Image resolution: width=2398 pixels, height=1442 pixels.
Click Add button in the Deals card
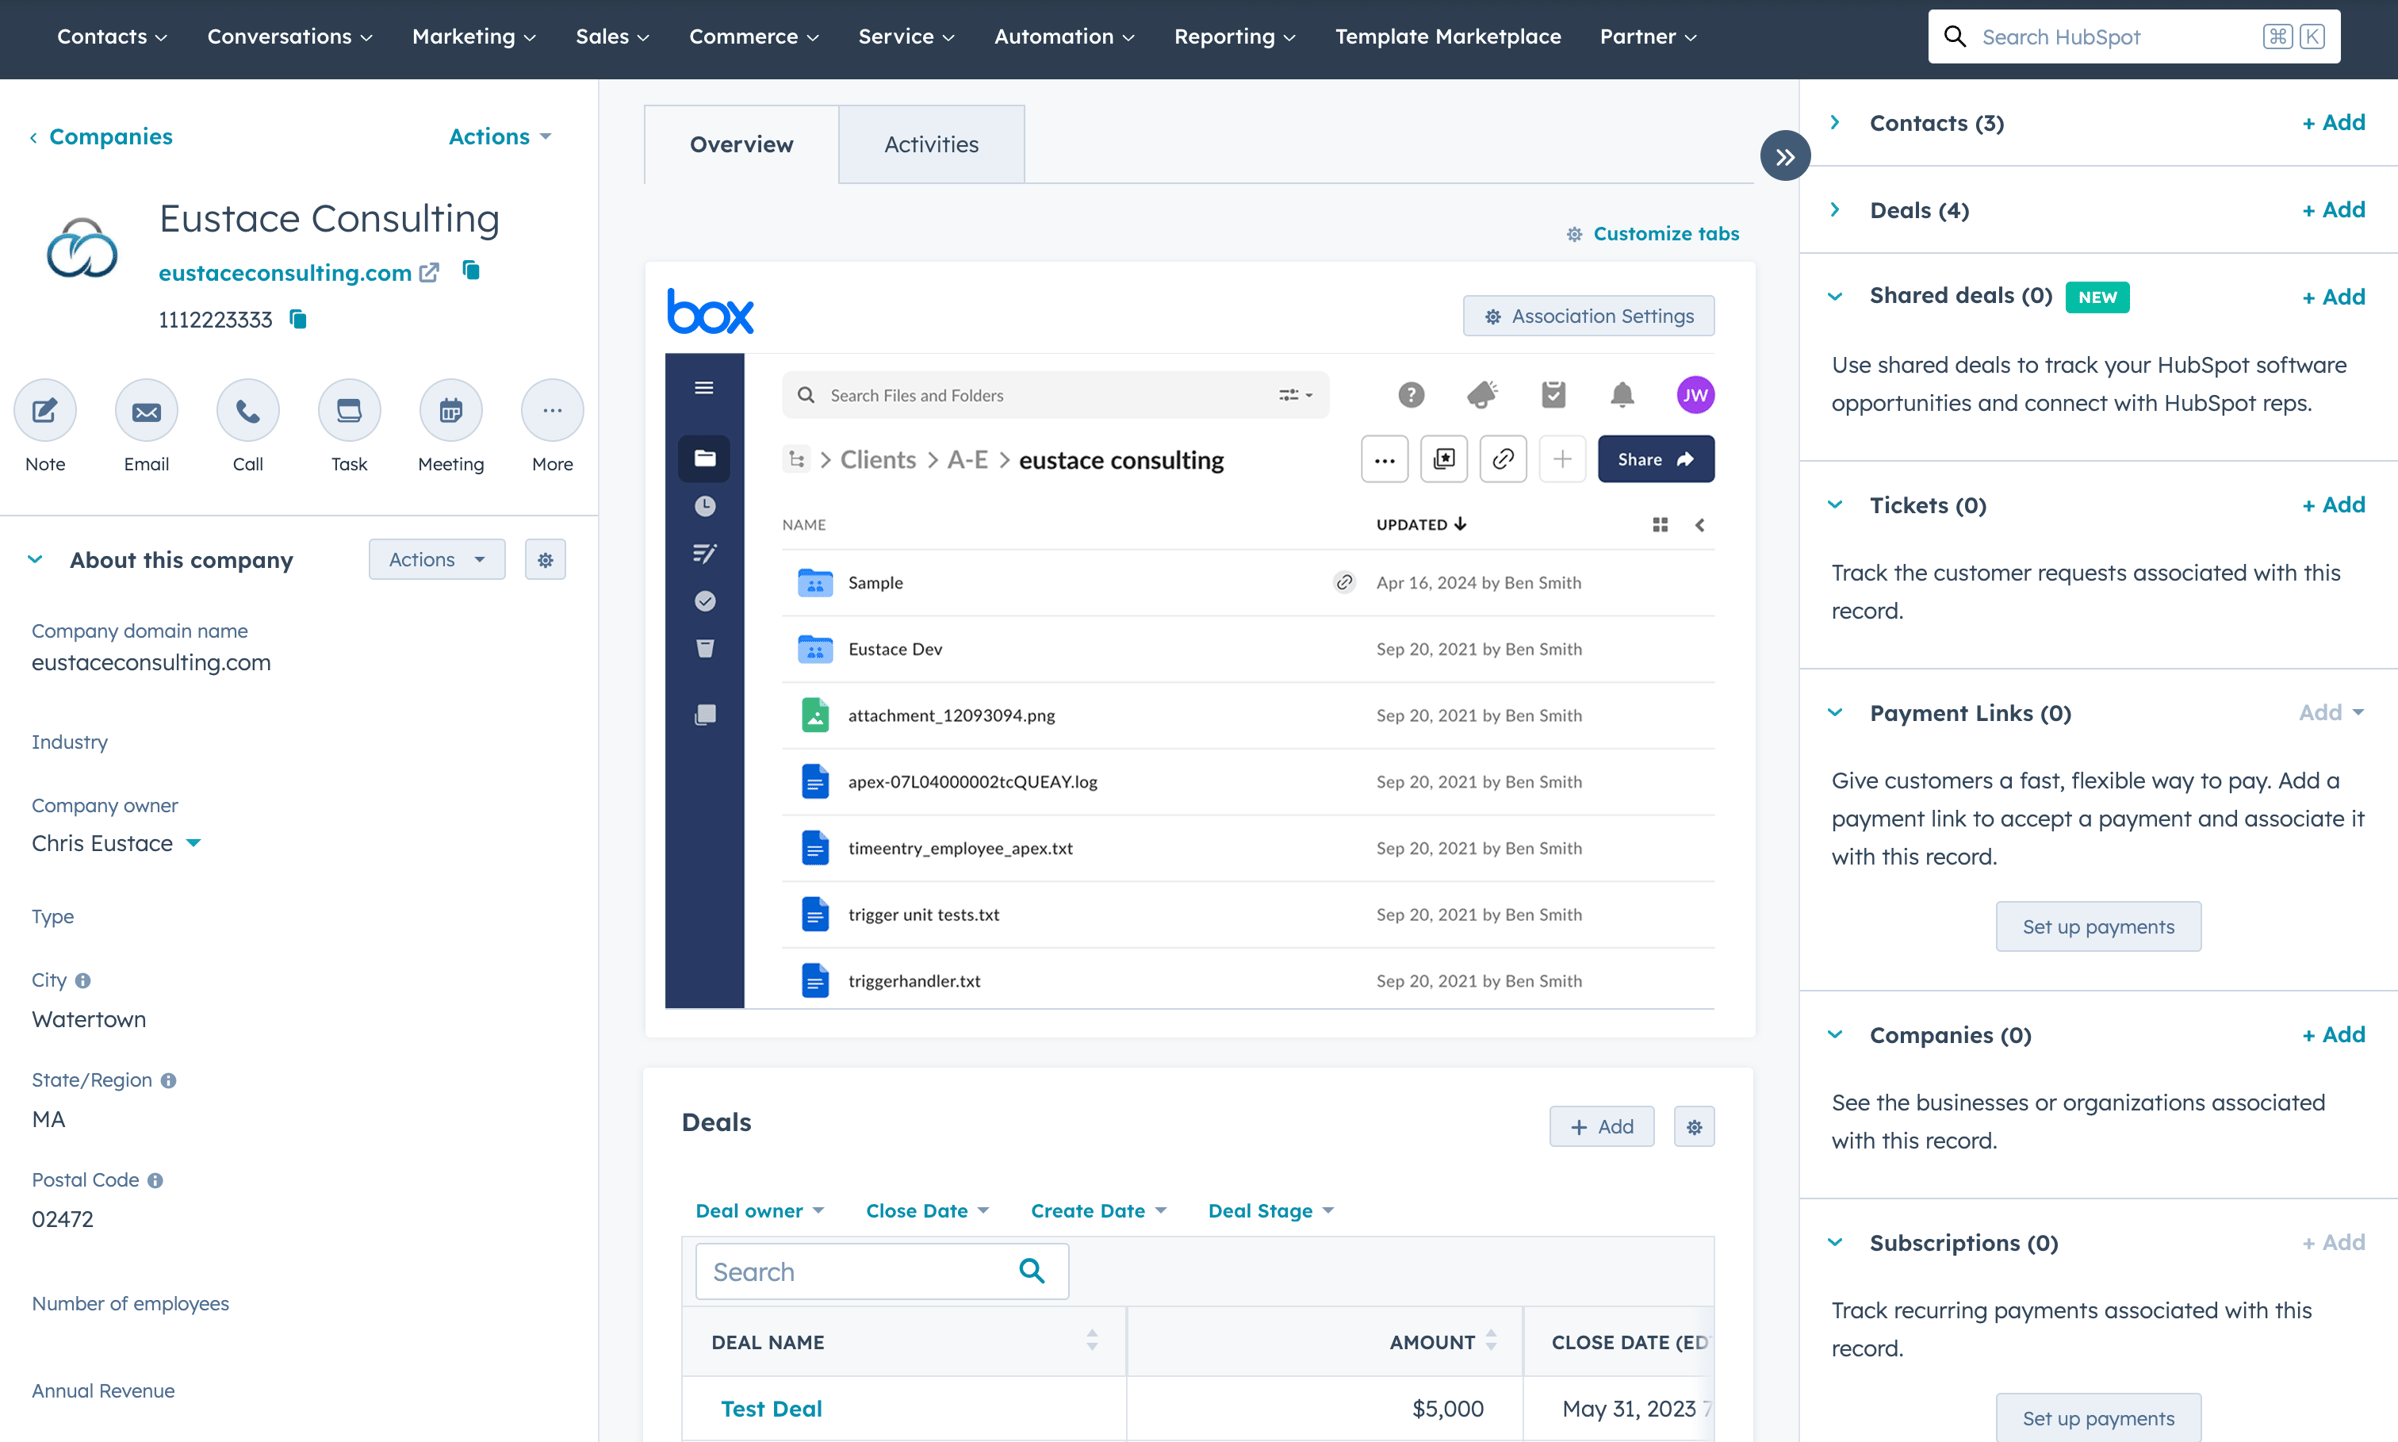pyautogui.click(x=1602, y=1127)
